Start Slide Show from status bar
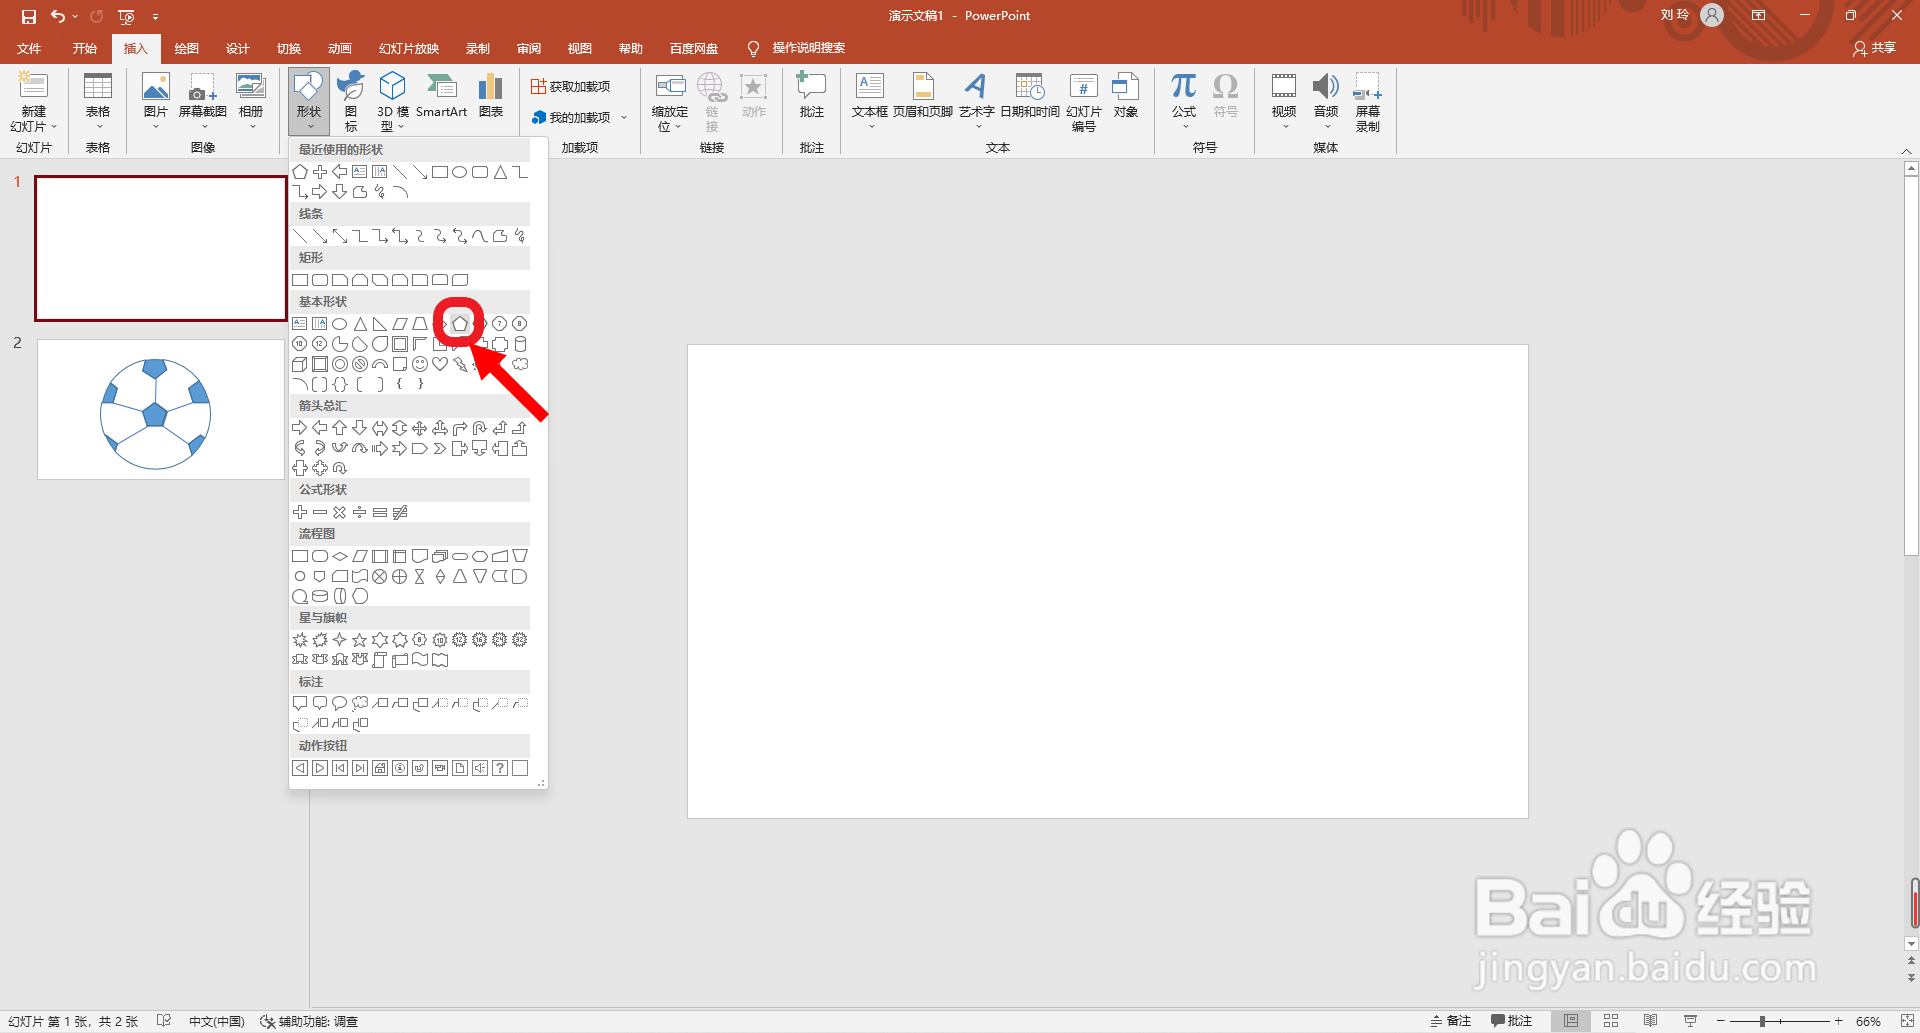Viewport: 1920px width, 1033px height. [1691, 1021]
